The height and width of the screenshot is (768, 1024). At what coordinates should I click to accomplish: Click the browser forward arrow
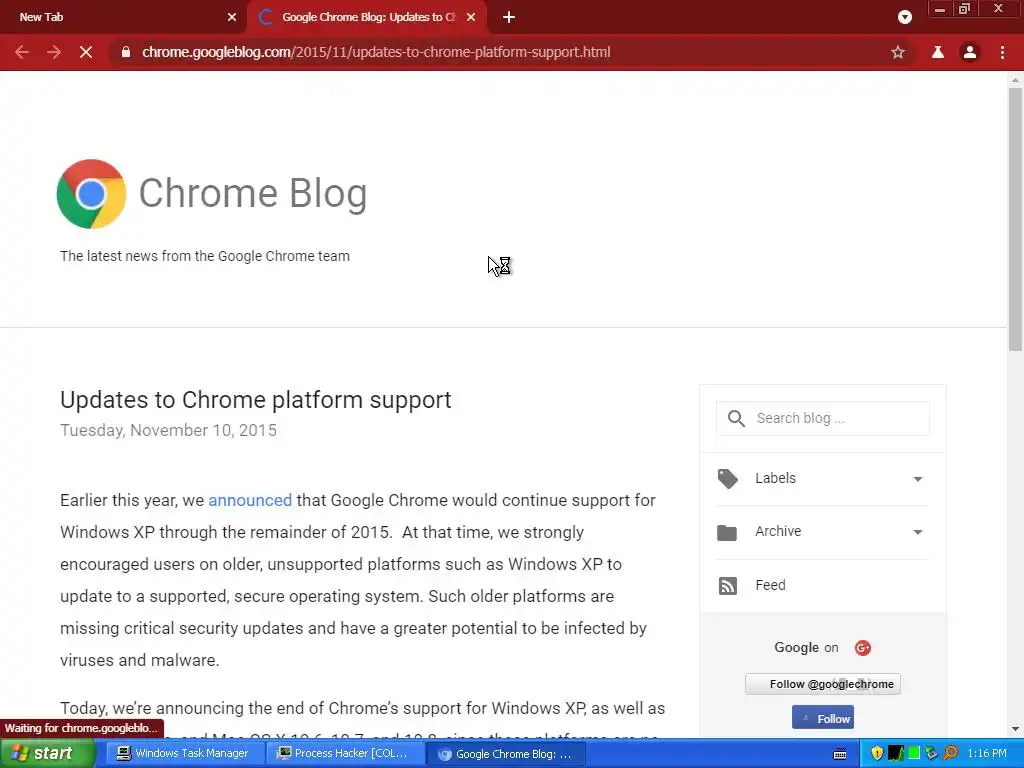pyautogui.click(x=54, y=52)
